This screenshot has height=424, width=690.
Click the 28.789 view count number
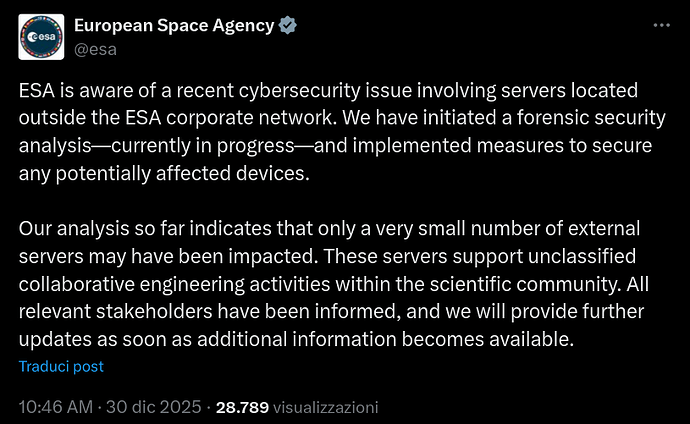pyautogui.click(x=241, y=407)
